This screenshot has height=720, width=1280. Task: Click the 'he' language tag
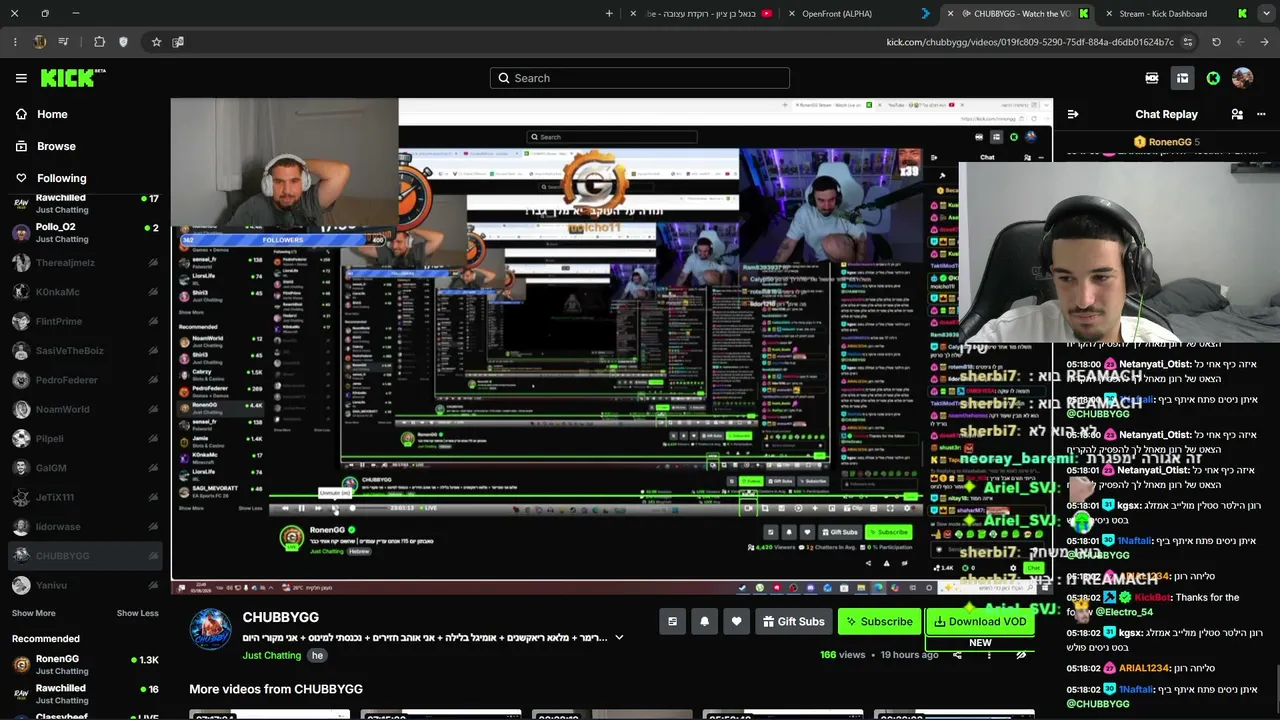click(x=317, y=655)
